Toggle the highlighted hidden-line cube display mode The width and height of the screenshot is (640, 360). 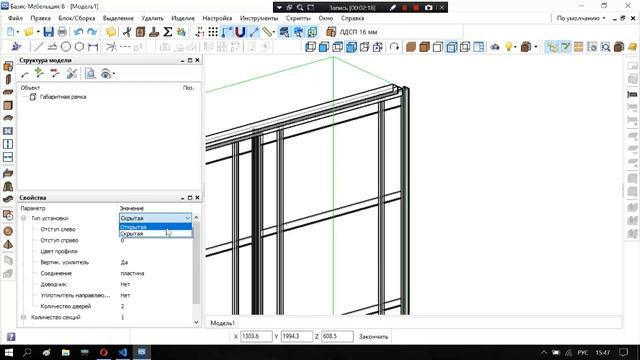451,47
